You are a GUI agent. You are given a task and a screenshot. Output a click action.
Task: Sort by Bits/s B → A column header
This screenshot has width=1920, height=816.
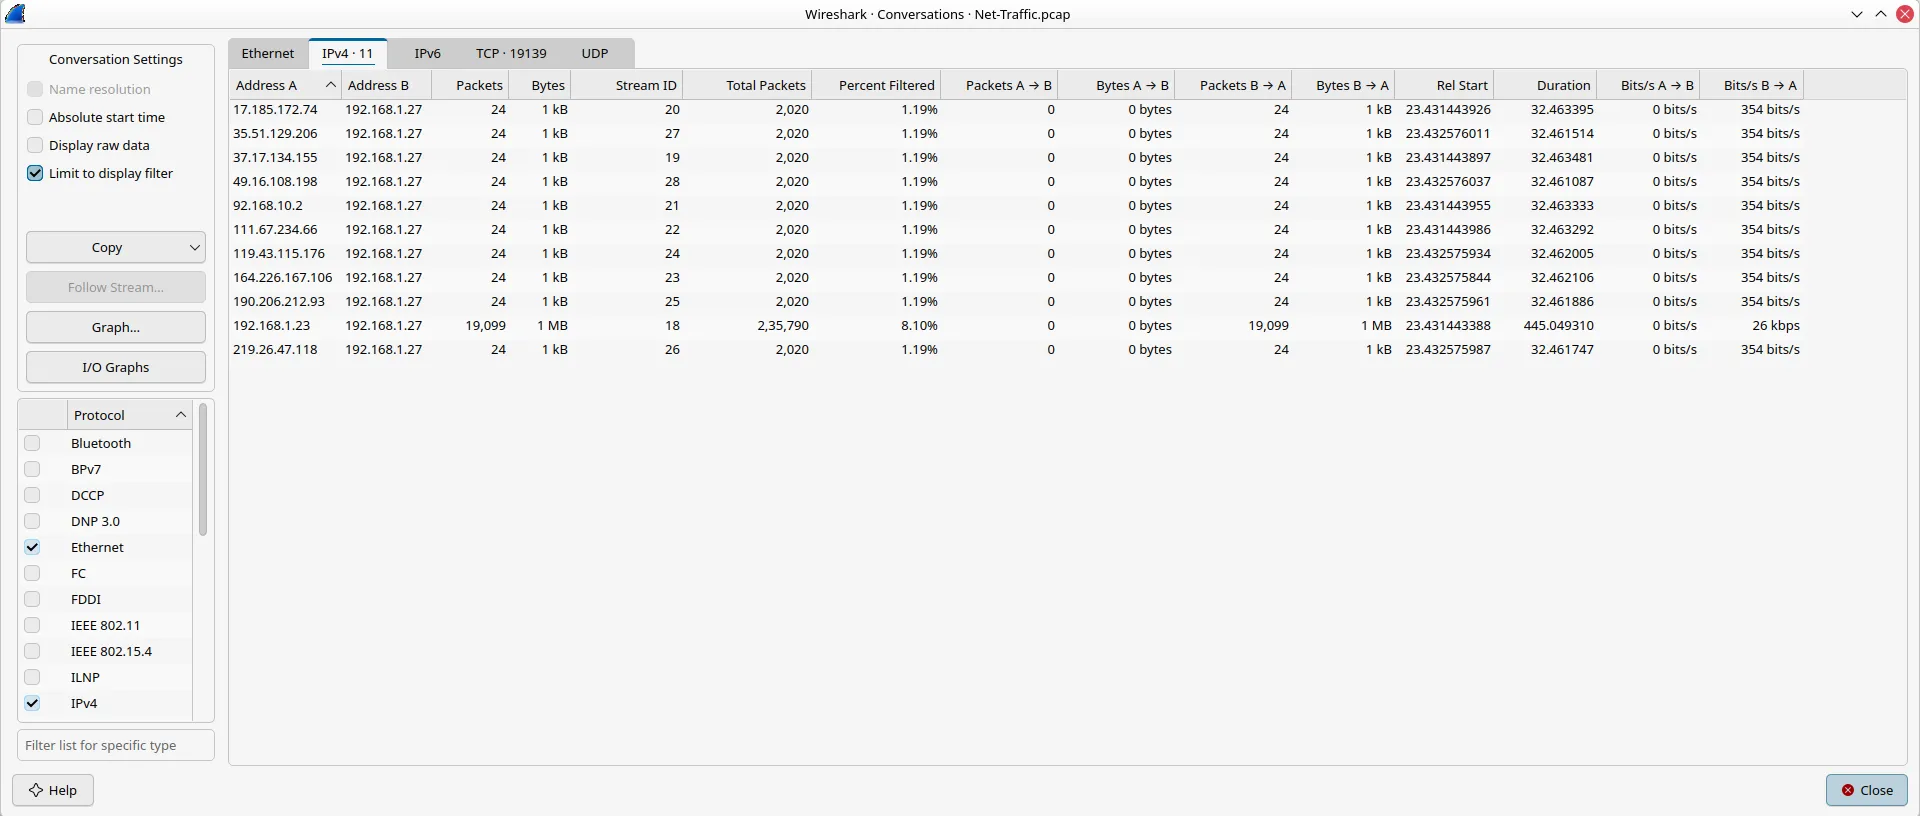[x=1752, y=85]
